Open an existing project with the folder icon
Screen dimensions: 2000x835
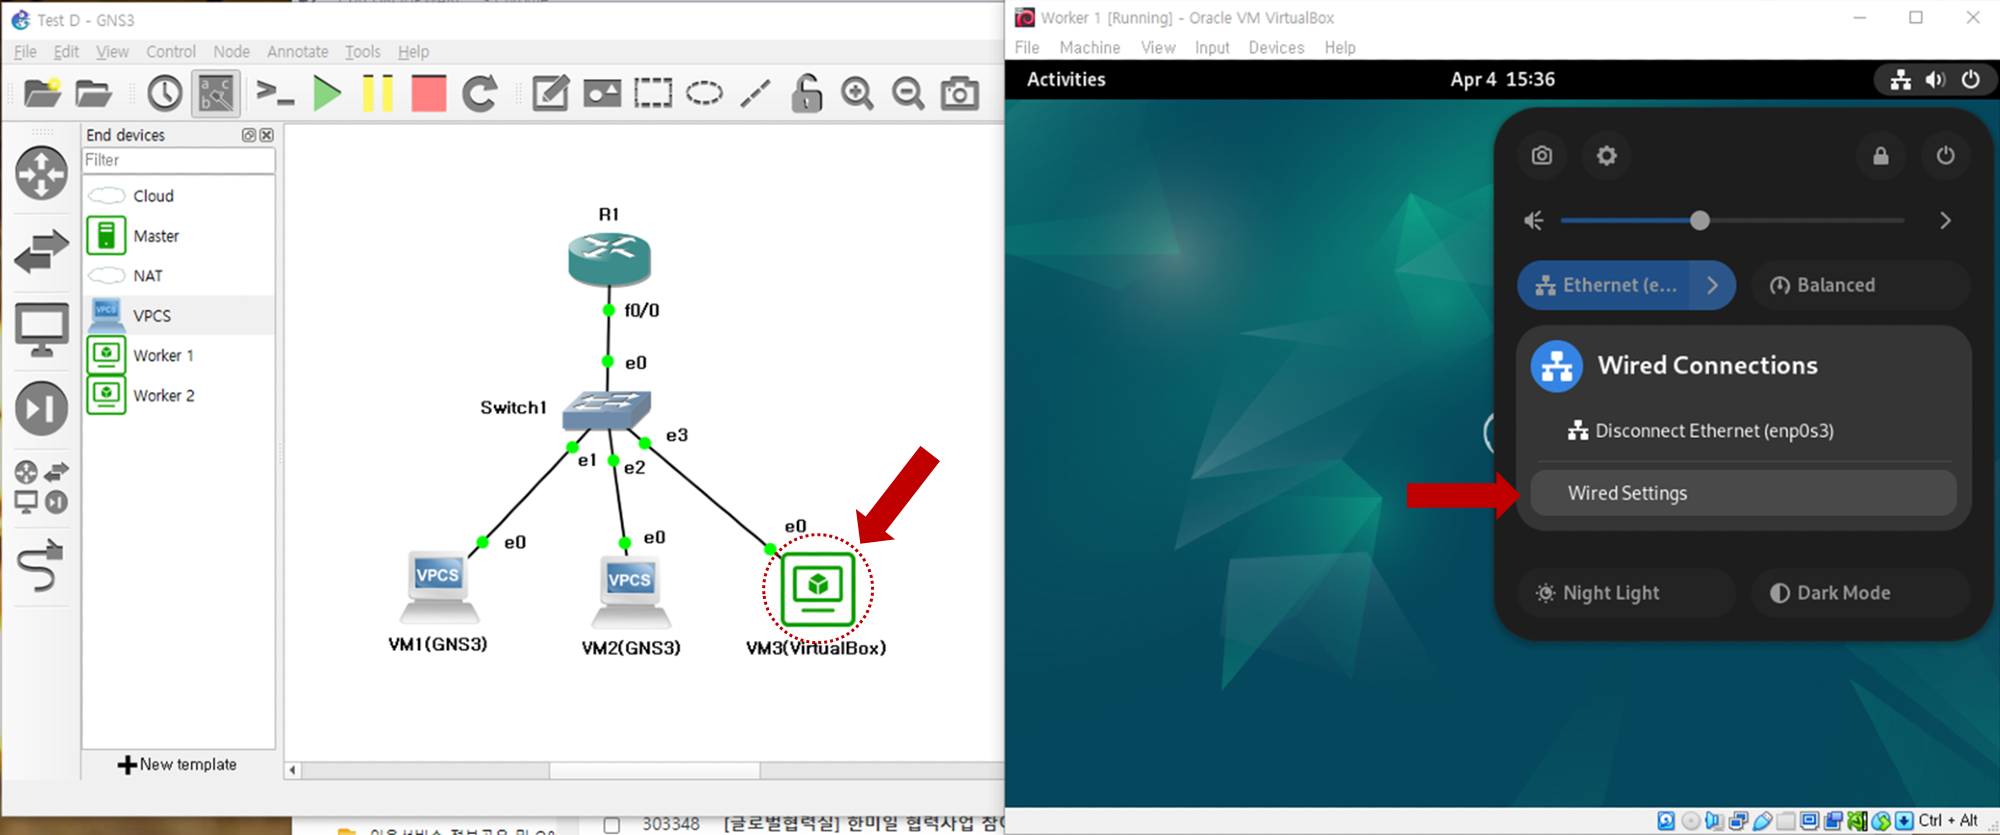(x=93, y=93)
